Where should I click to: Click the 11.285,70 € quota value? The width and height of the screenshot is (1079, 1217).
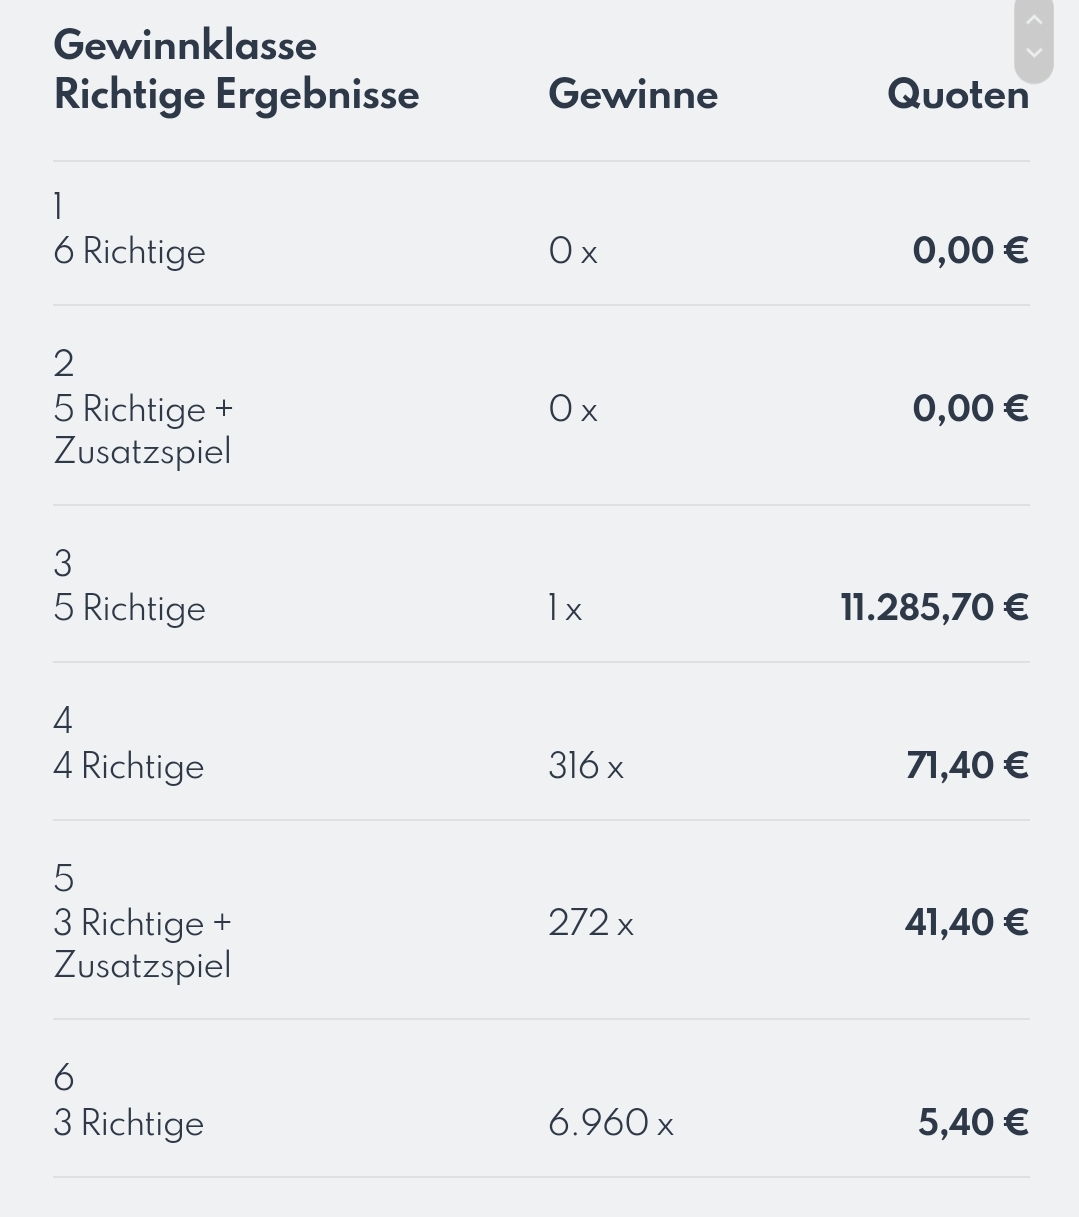point(934,608)
